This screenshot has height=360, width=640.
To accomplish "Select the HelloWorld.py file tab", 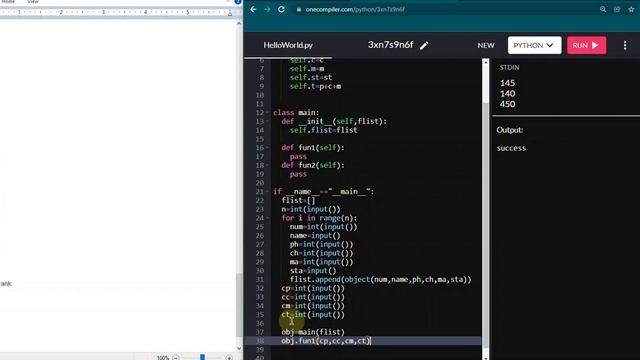I will (288, 45).
